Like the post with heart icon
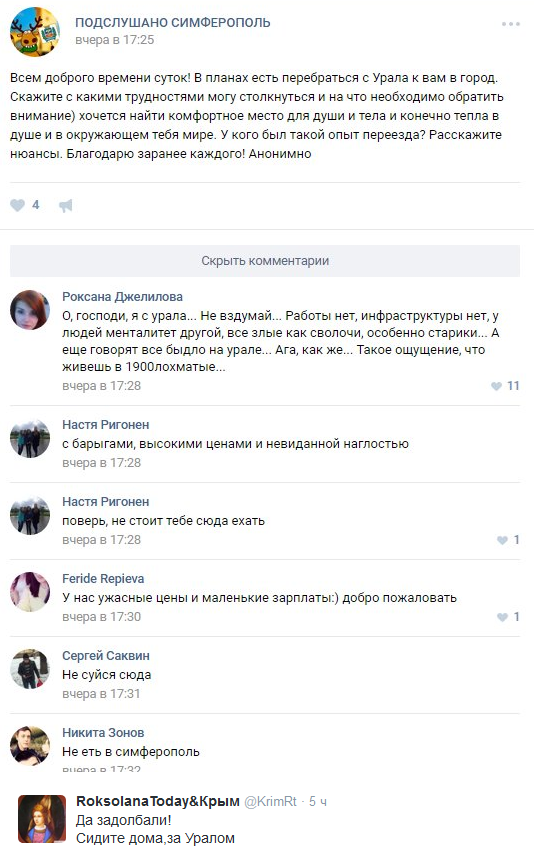534x850 pixels. [x=17, y=205]
